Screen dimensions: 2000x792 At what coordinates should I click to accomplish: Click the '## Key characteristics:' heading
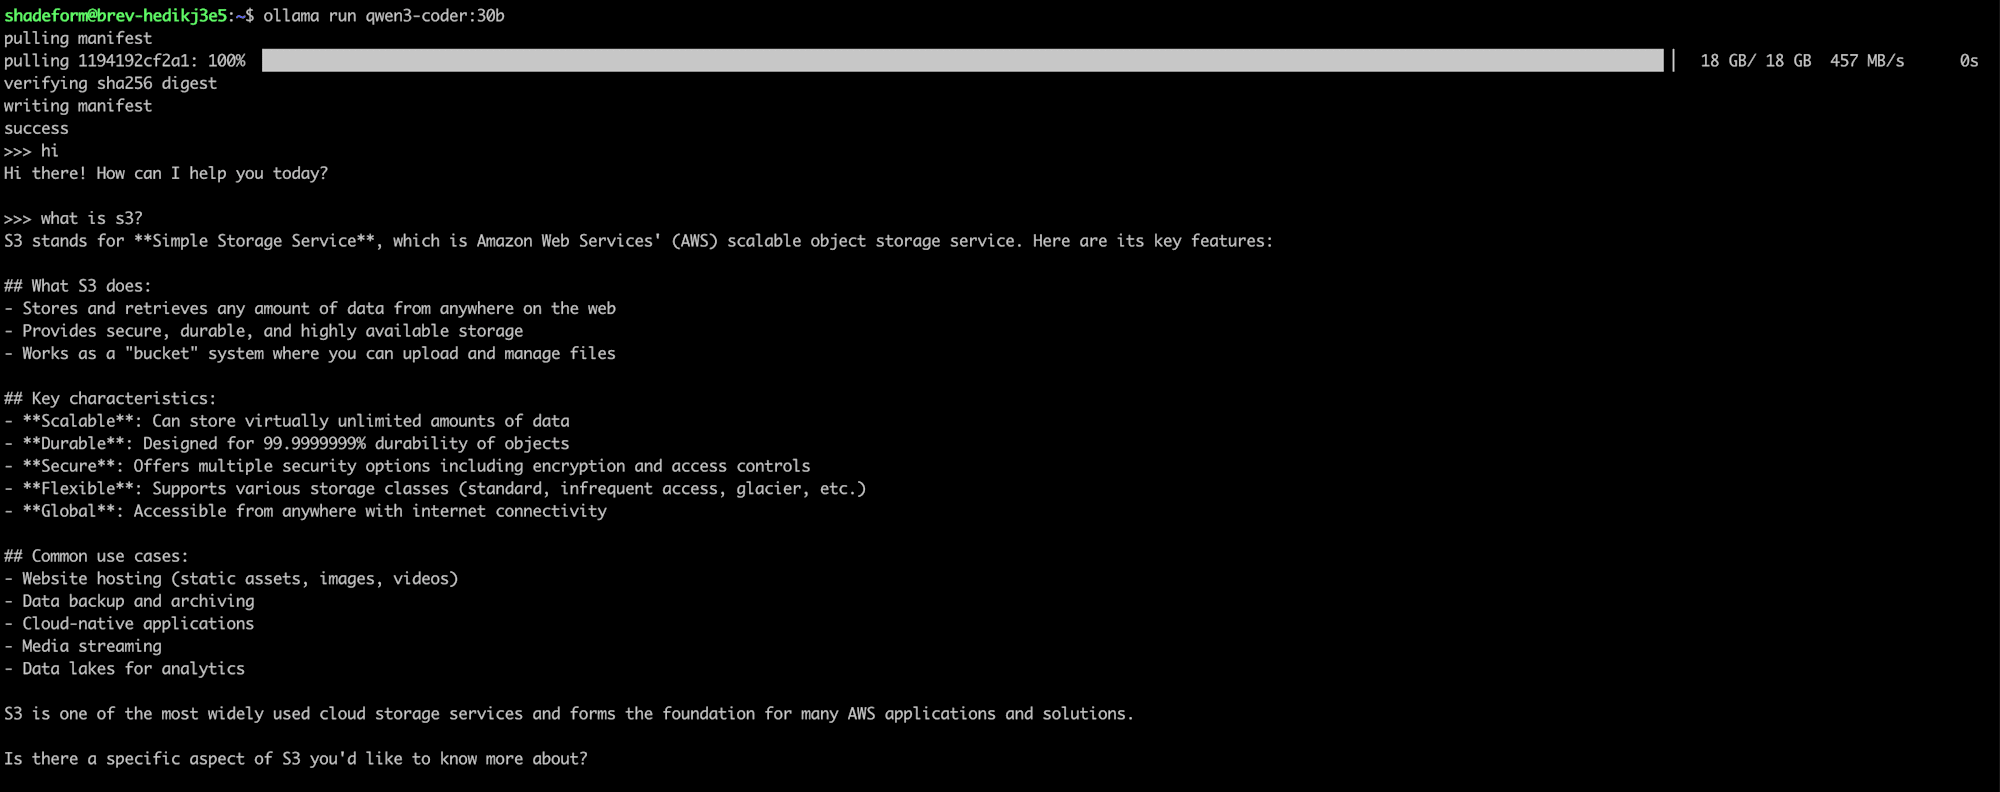pos(110,398)
